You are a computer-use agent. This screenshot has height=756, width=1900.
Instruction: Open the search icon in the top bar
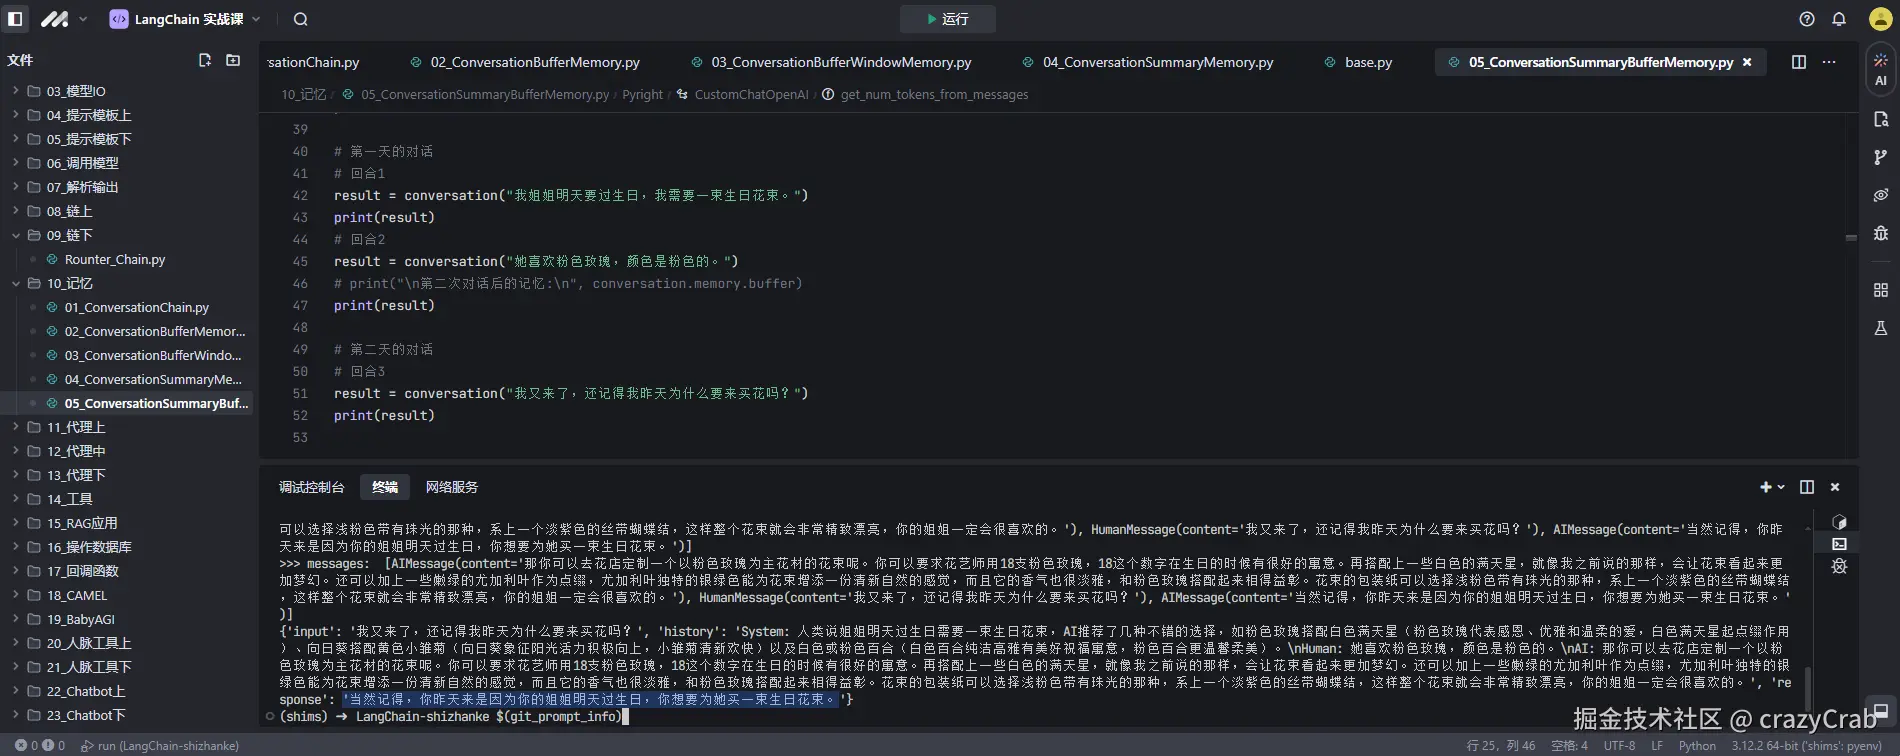(300, 19)
